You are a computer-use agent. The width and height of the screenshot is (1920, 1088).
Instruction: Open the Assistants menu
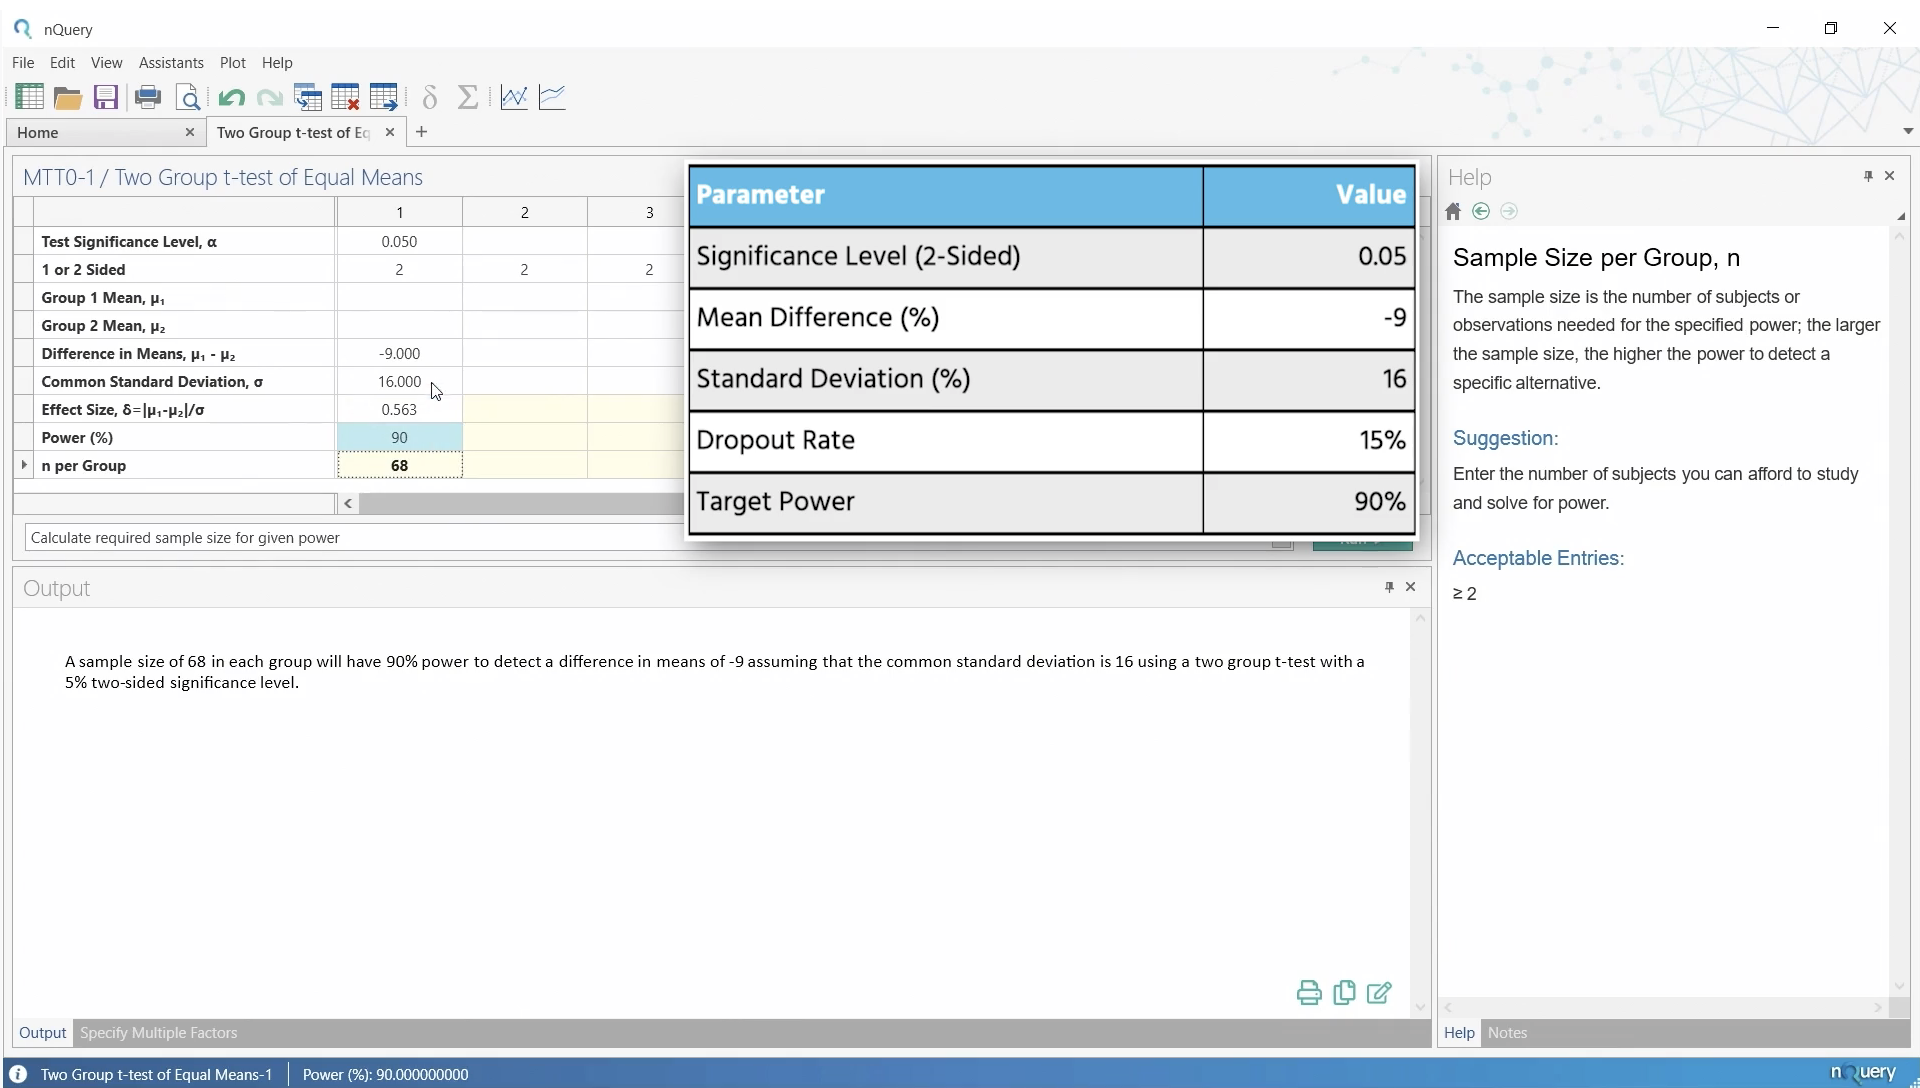171,63
